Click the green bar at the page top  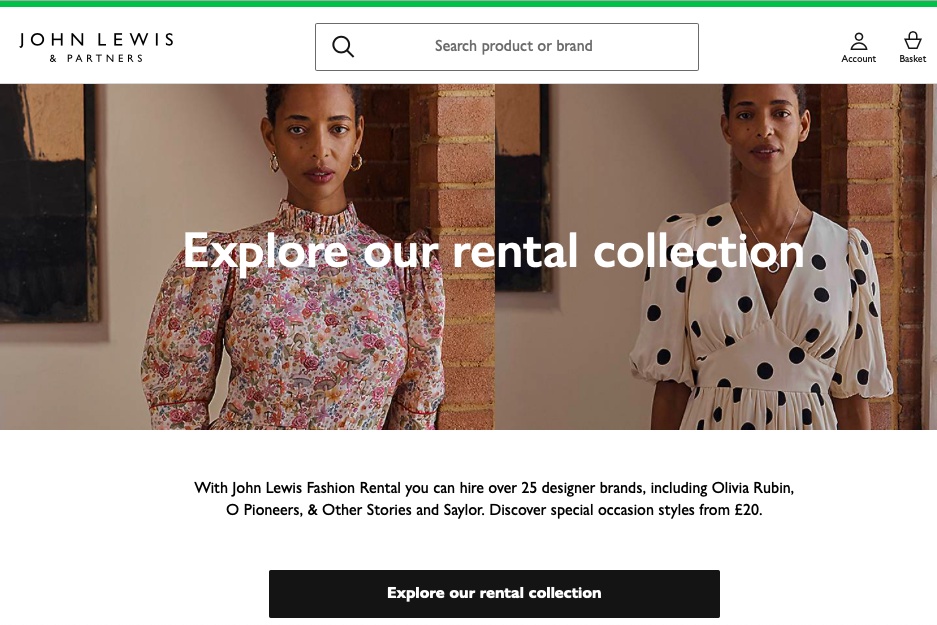(468, 3)
